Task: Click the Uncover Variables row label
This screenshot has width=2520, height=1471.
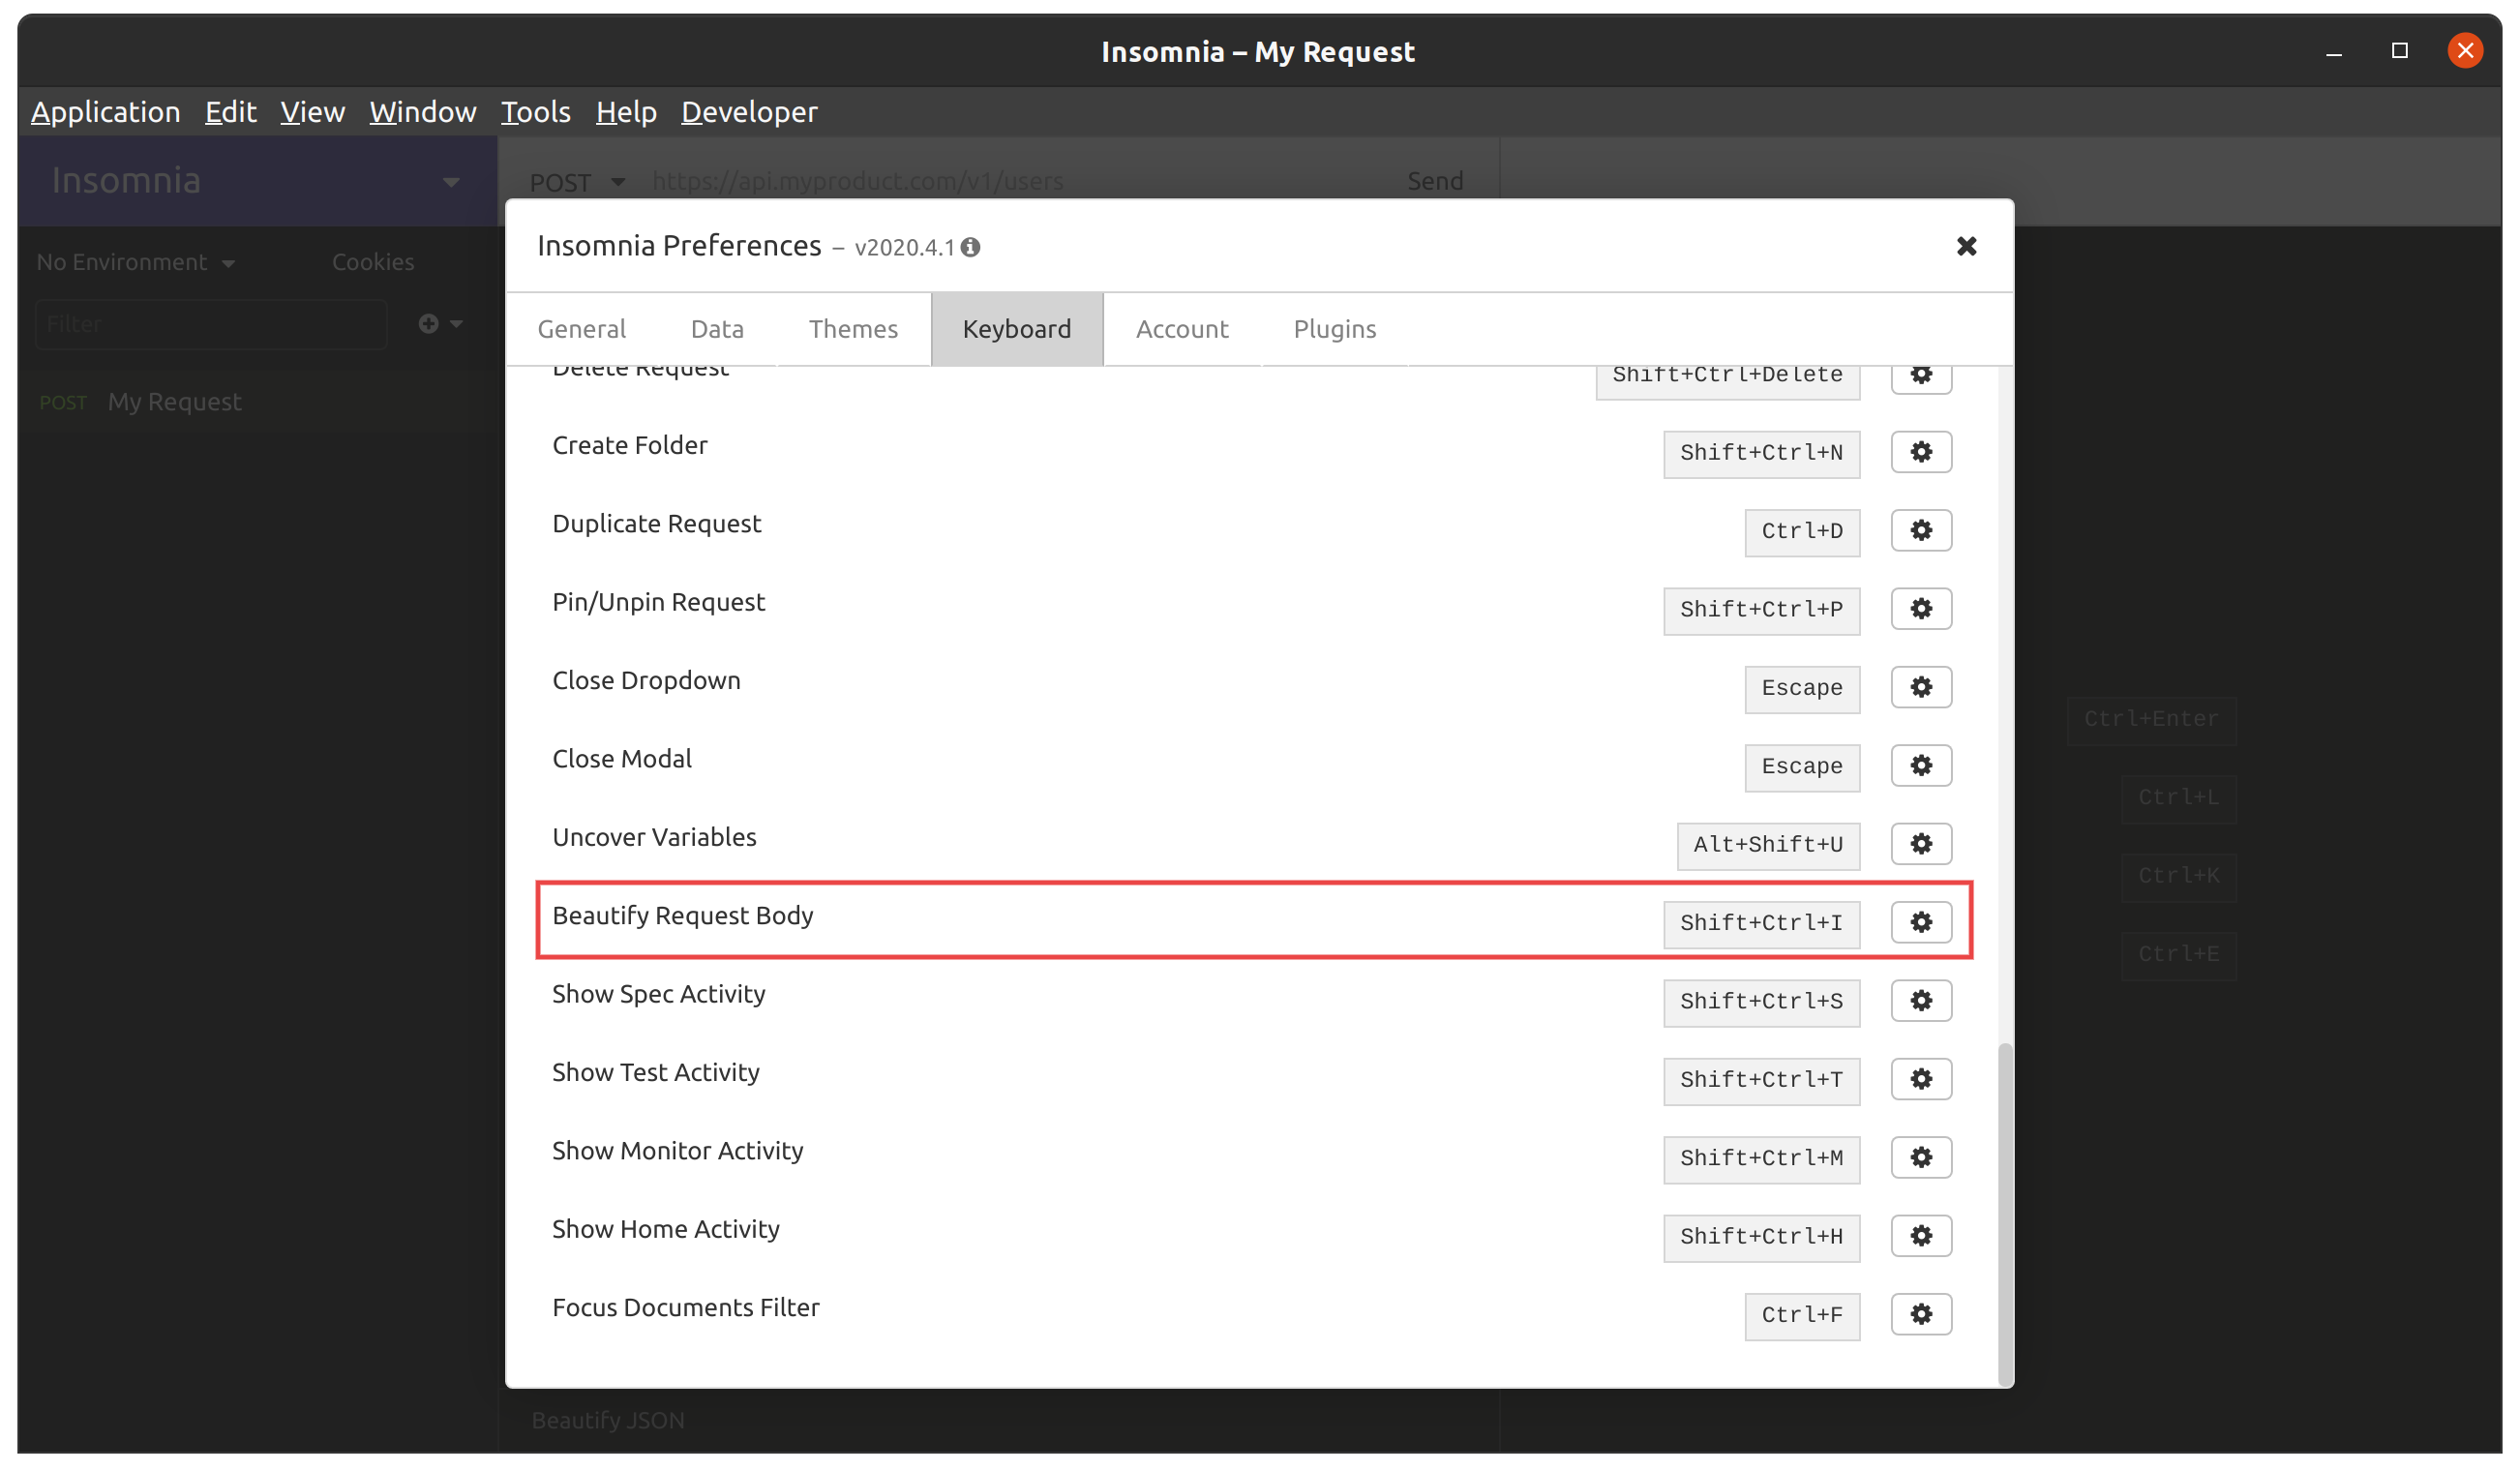Action: pos(654,837)
